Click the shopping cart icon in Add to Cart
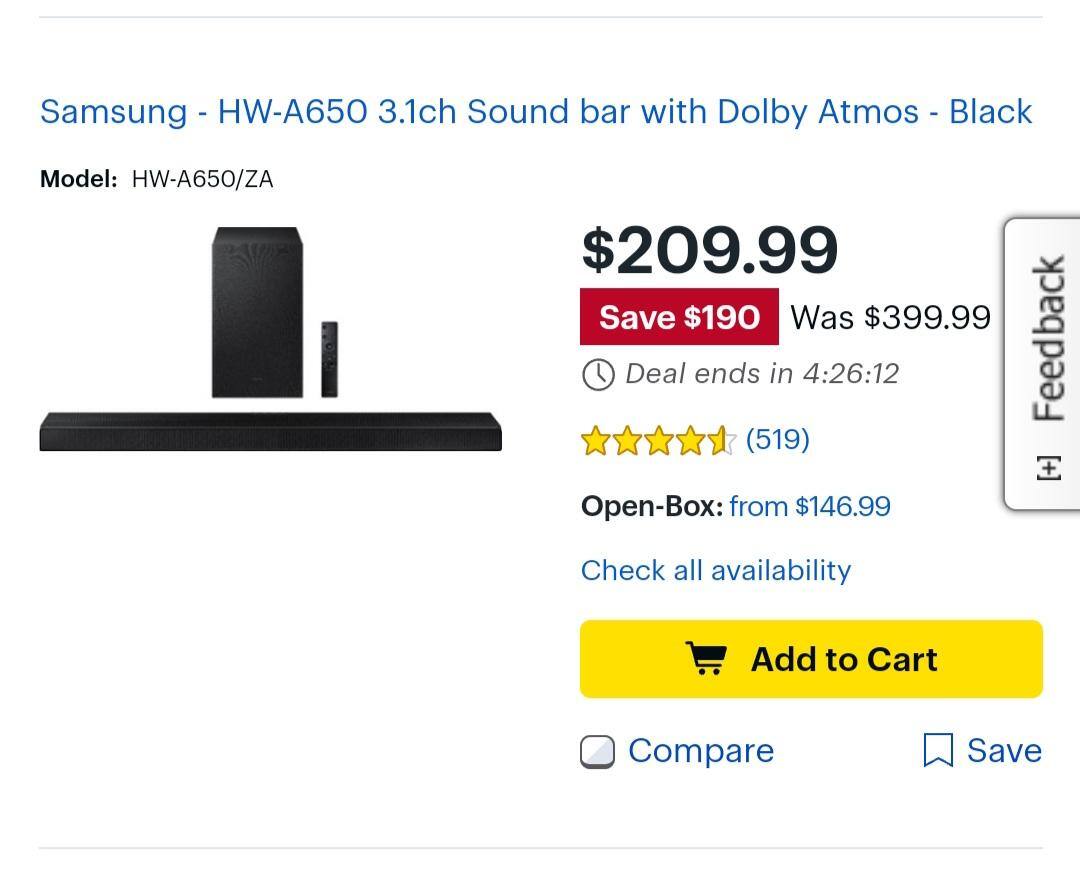The image size is (1080, 872). pos(707,659)
